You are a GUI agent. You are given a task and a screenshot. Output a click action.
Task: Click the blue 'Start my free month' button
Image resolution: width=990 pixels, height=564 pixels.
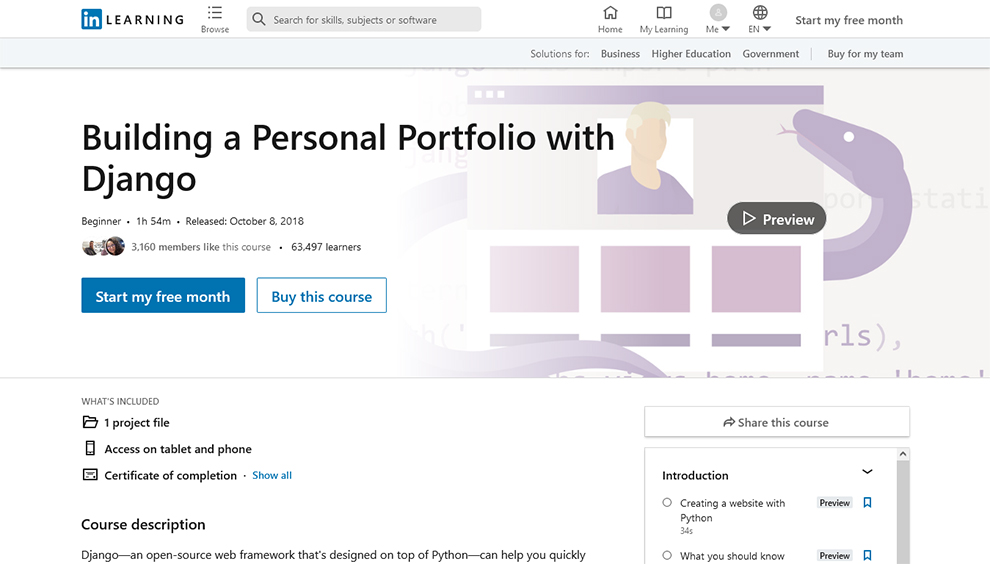163,296
